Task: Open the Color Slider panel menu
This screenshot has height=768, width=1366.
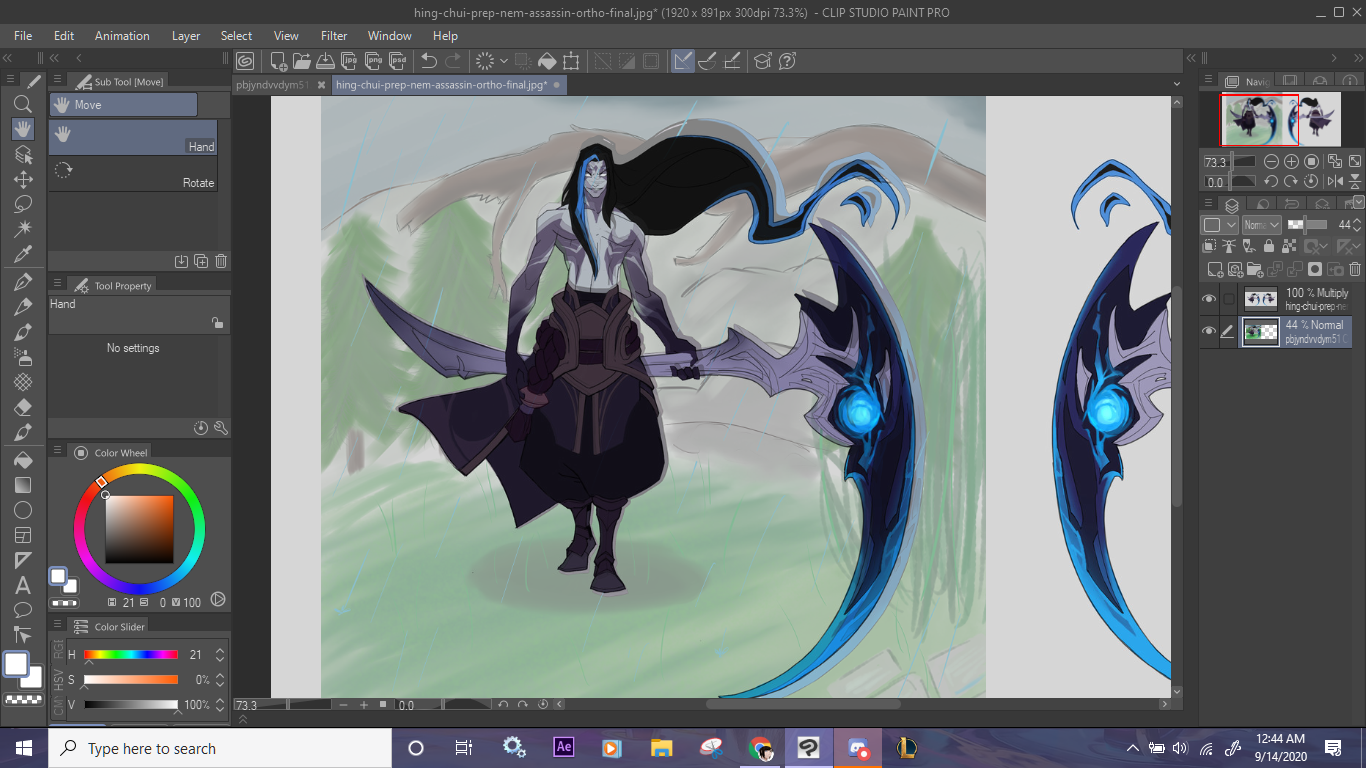Action: coord(57,626)
